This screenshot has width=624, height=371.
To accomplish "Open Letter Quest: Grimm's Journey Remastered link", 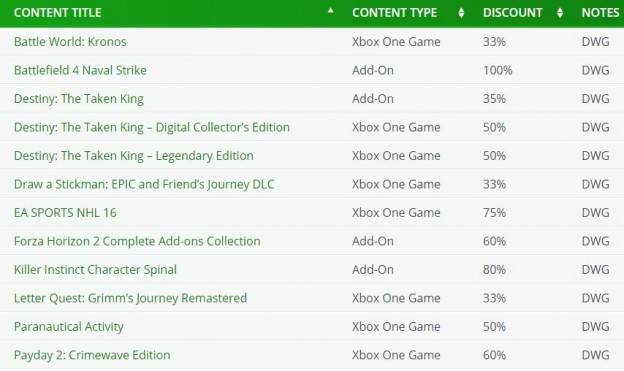I will [x=131, y=298].
